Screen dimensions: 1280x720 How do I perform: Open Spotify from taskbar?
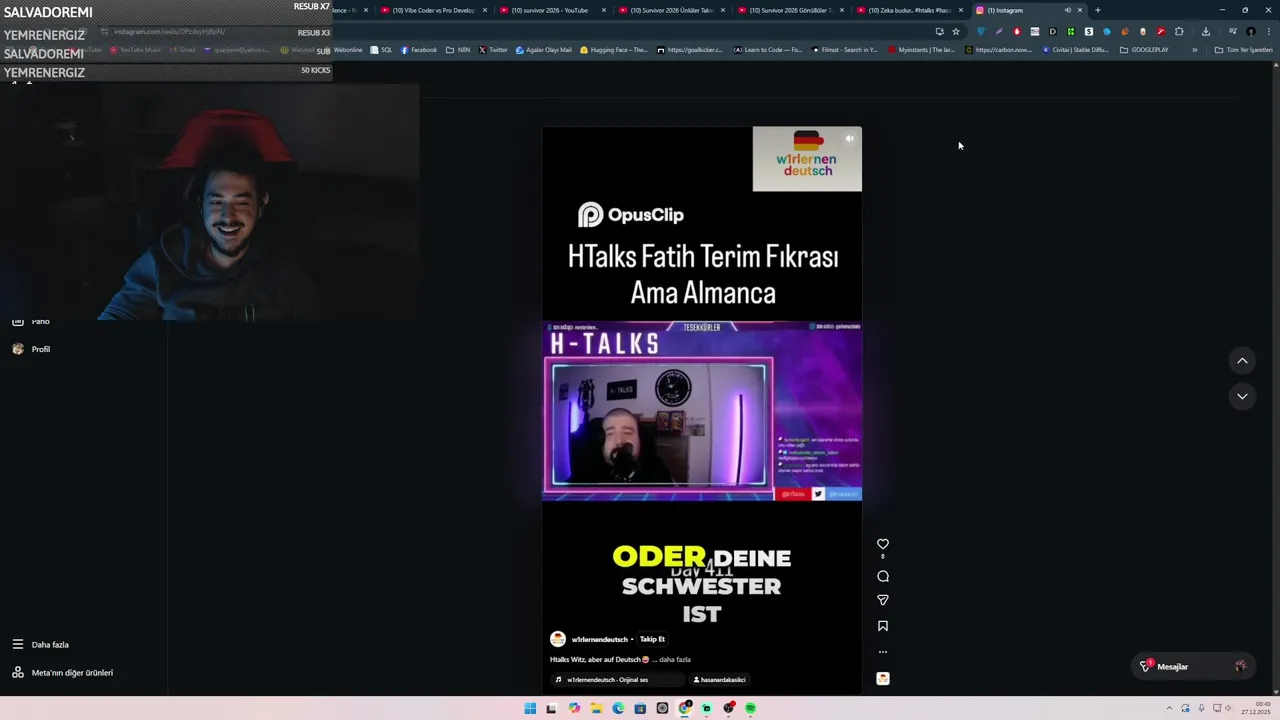pos(750,708)
